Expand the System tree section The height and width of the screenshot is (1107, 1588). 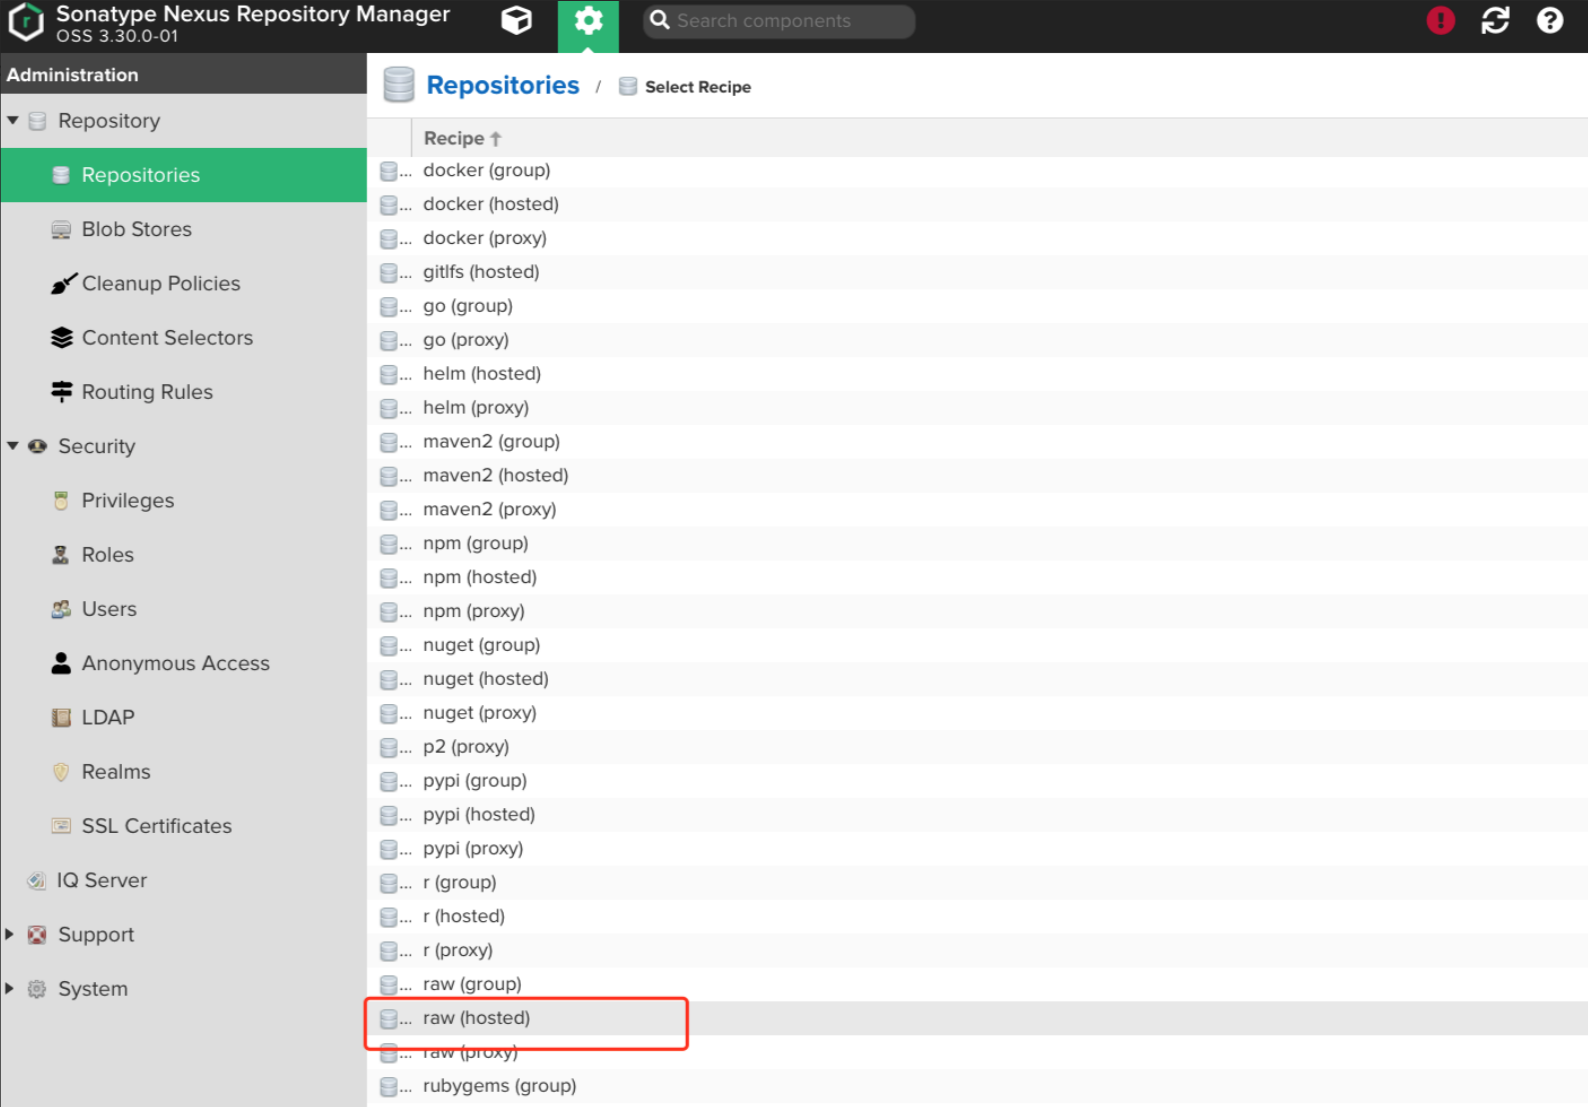pyautogui.click(x=10, y=989)
